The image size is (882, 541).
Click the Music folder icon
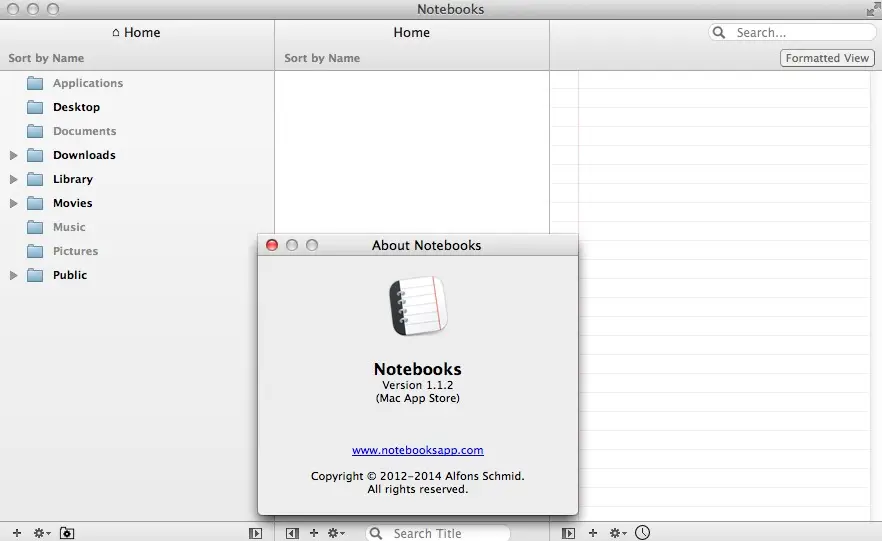[x=35, y=227]
